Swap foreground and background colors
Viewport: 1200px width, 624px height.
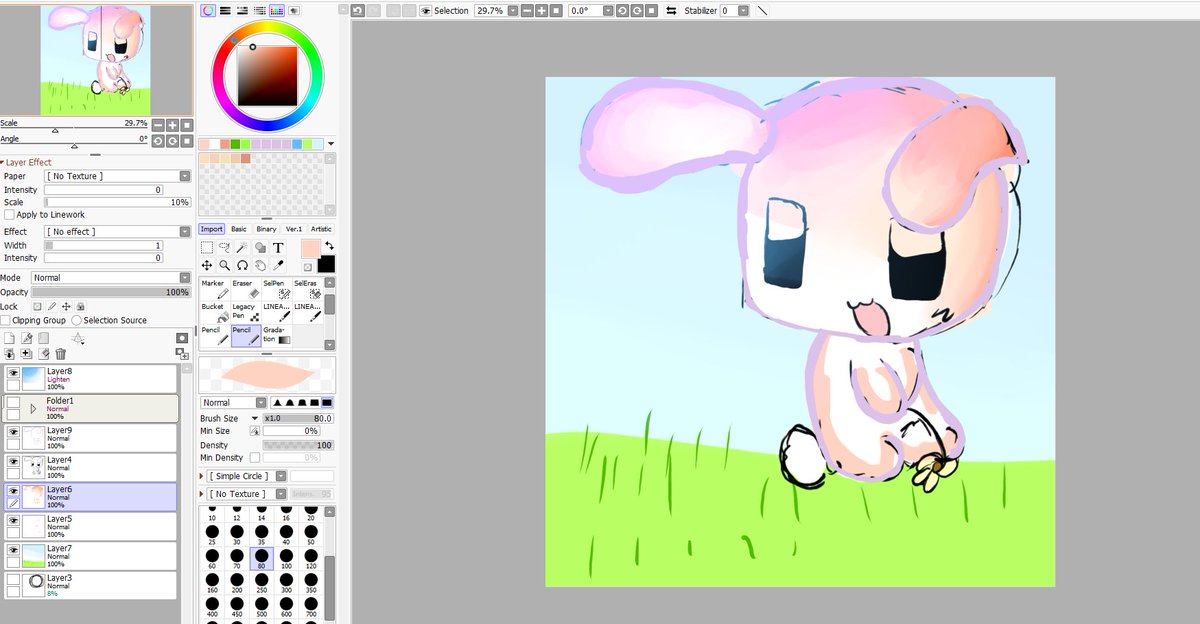click(329, 245)
